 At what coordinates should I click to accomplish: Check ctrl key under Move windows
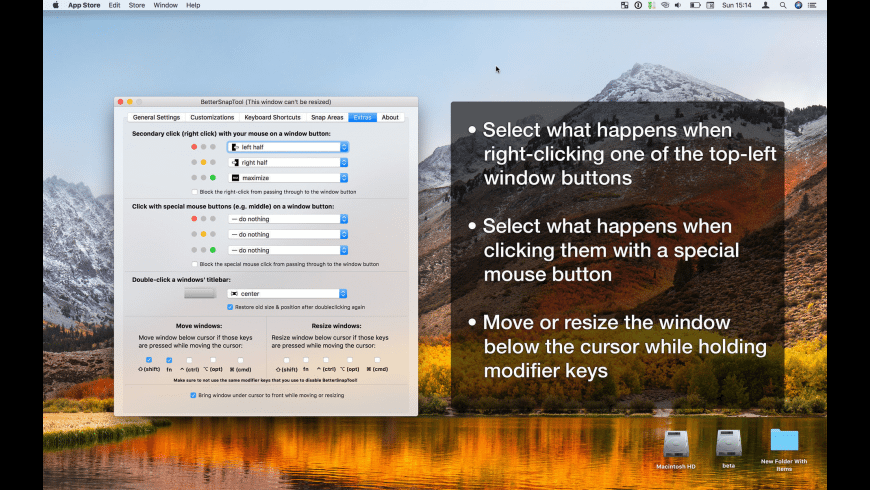(189, 360)
